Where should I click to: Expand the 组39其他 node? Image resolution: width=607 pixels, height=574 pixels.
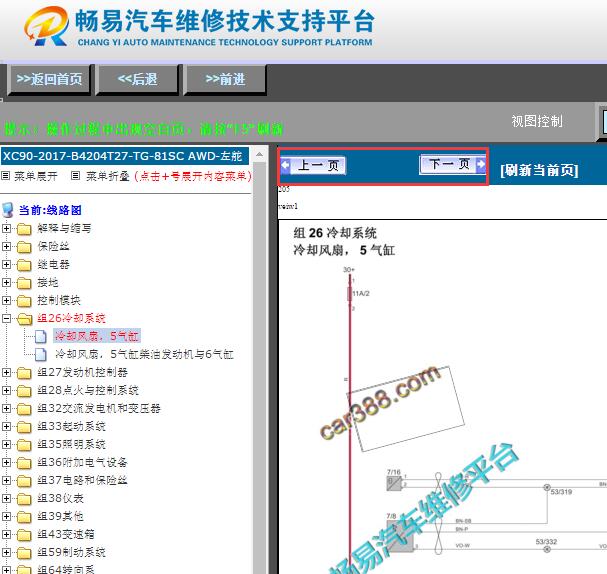point(6,516)
